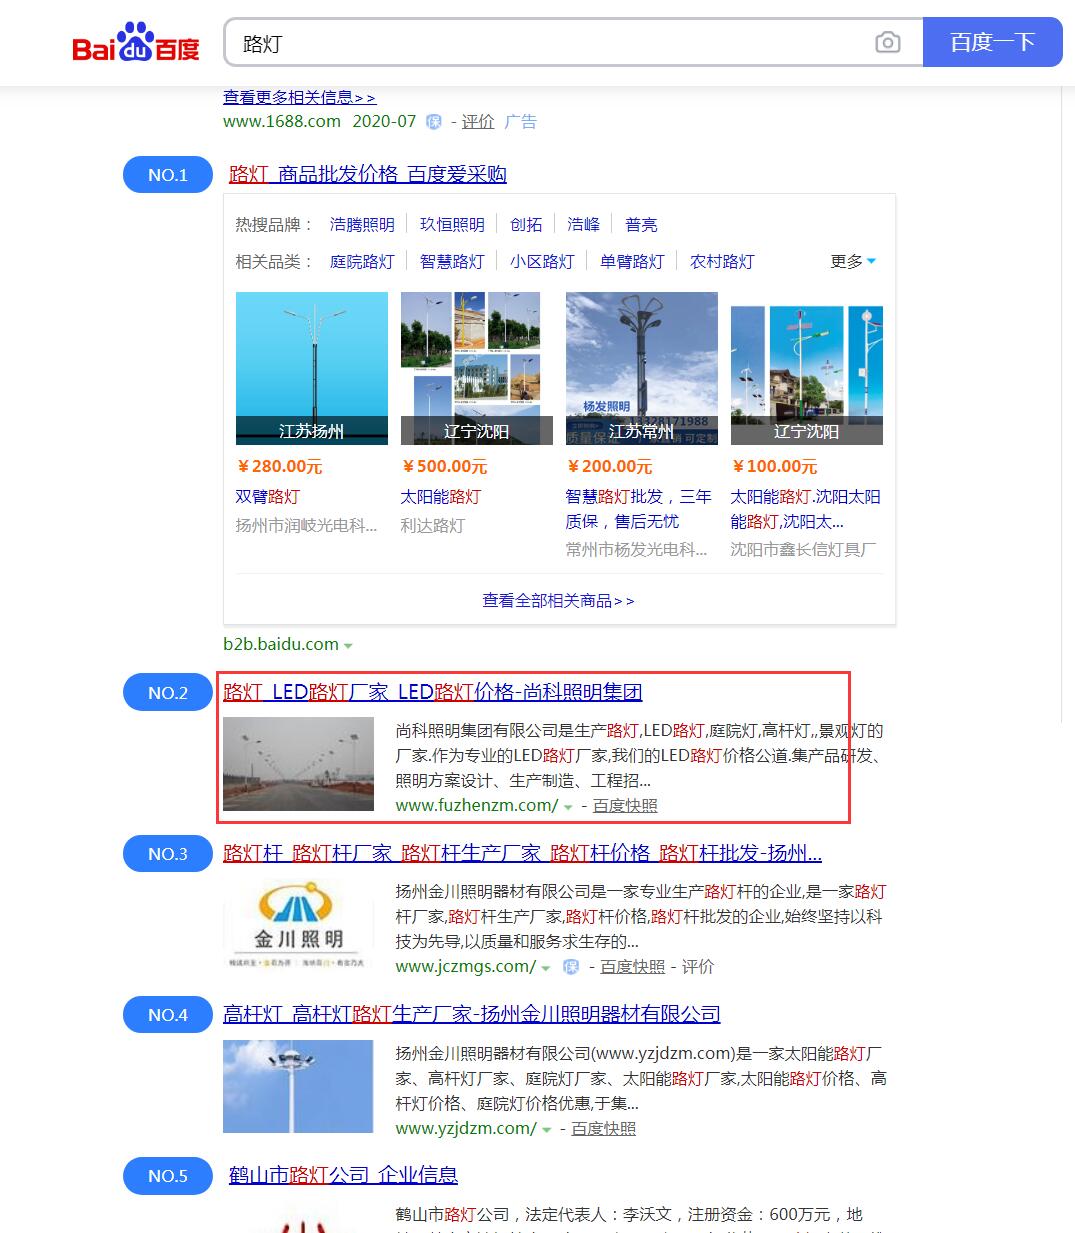This screenshot has width=1075, height=1233.
Task: Click seller 利达路灯
Action: click(x=433, y=526)
